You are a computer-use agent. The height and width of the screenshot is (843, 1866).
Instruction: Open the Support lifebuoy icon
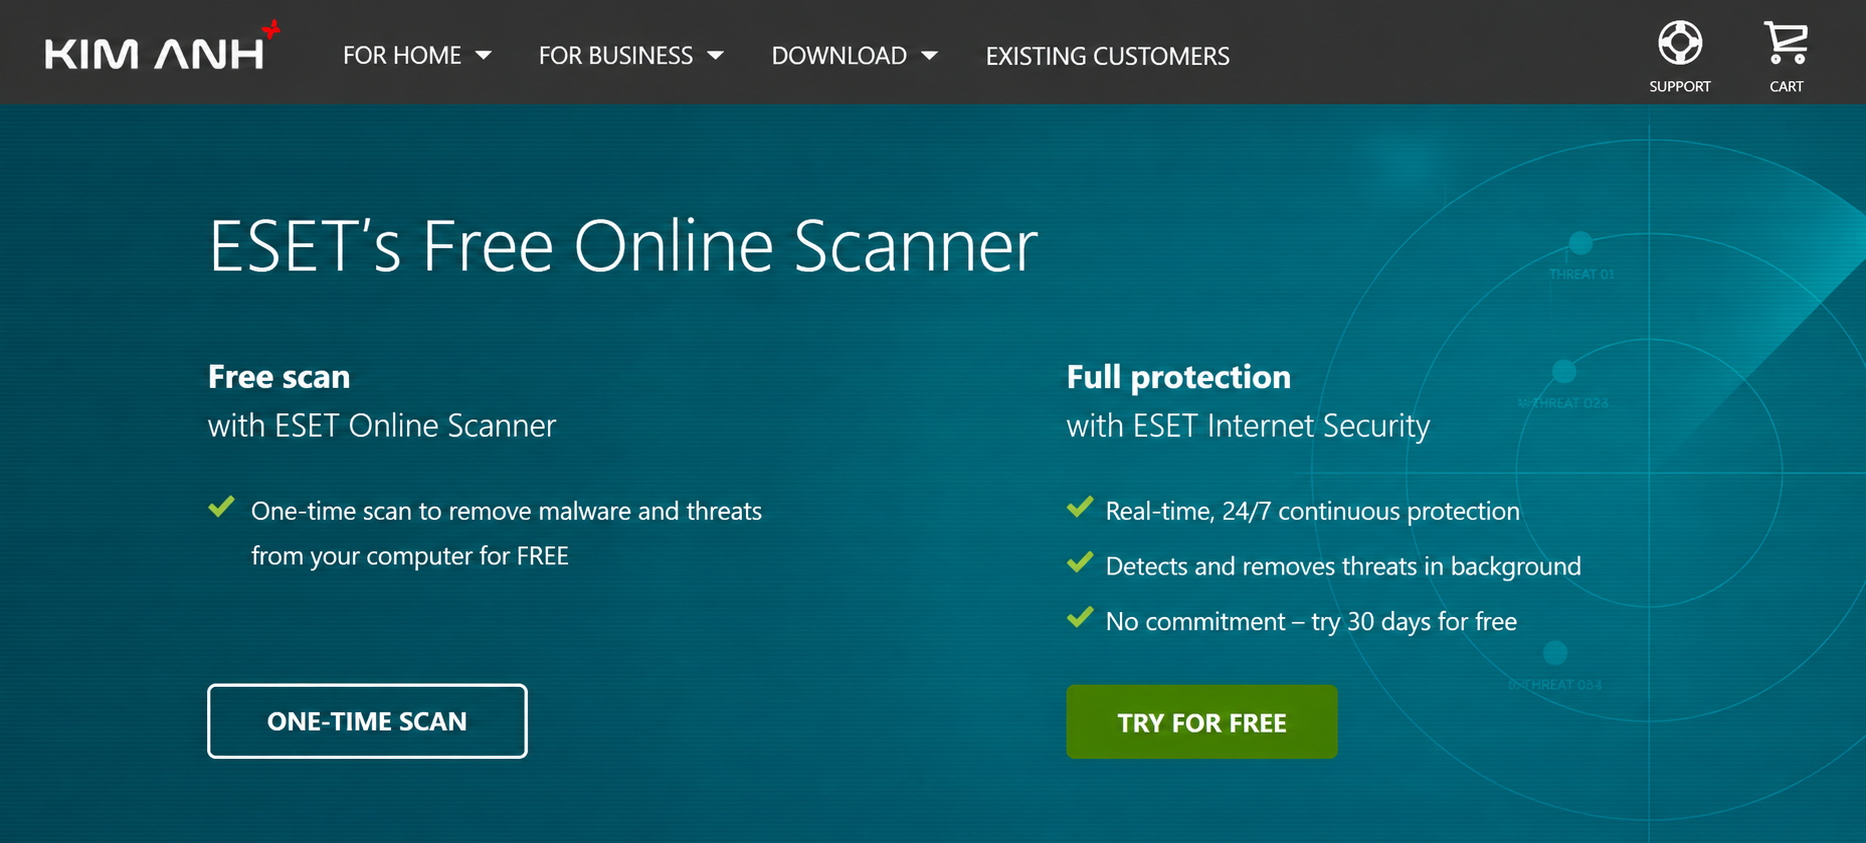click(1680, 42)
